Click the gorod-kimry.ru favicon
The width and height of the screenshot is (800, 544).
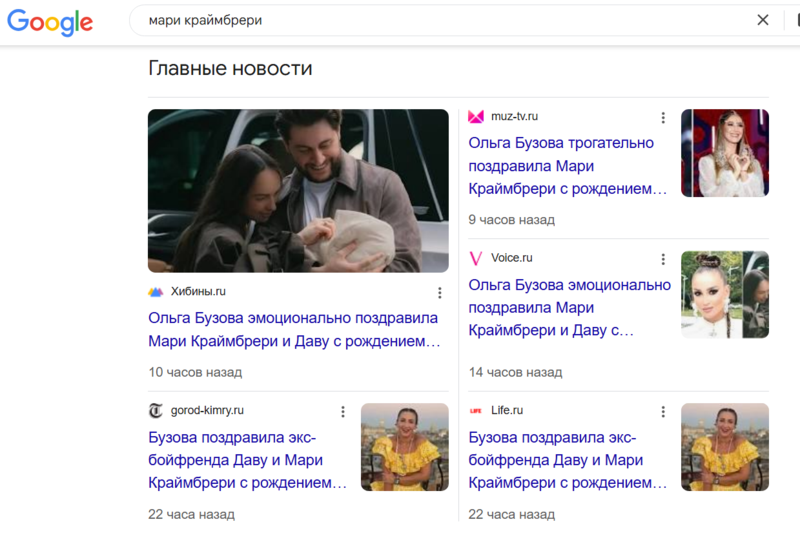(155, 410)
